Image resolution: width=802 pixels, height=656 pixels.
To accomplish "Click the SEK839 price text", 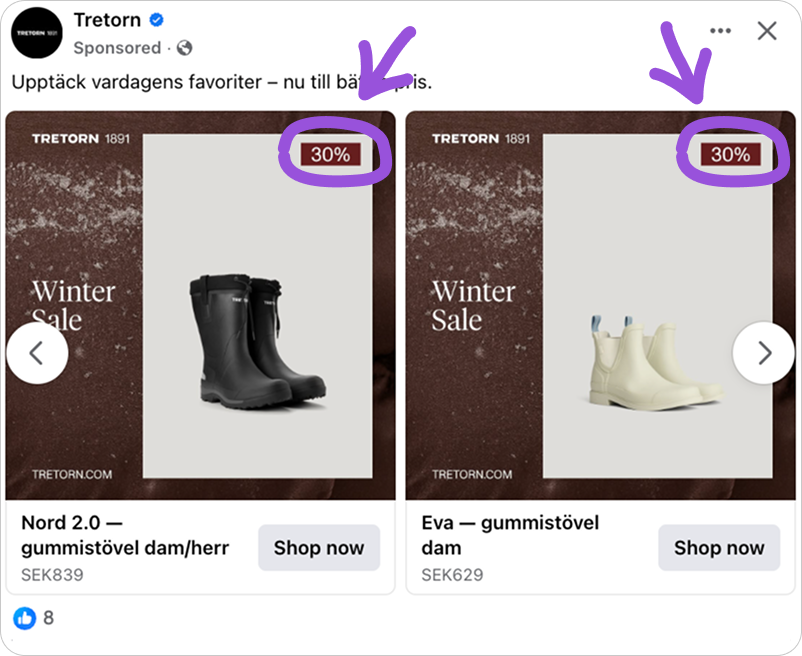I will [x=52, y=575].
